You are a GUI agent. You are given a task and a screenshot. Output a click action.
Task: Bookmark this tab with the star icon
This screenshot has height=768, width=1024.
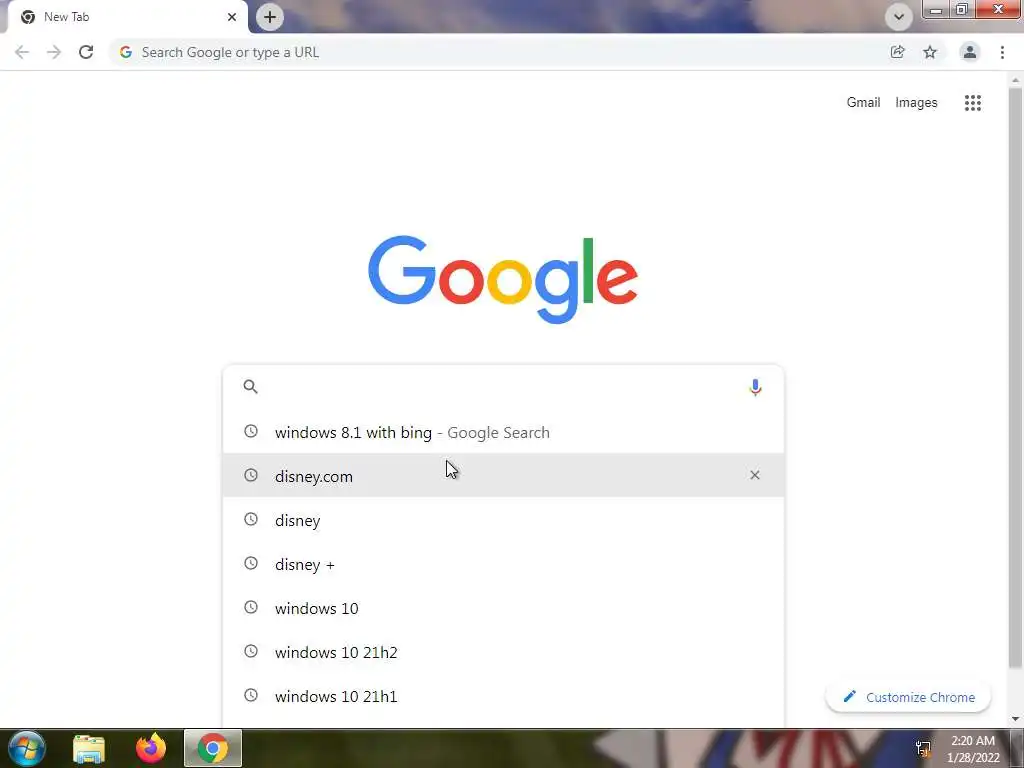930,52
